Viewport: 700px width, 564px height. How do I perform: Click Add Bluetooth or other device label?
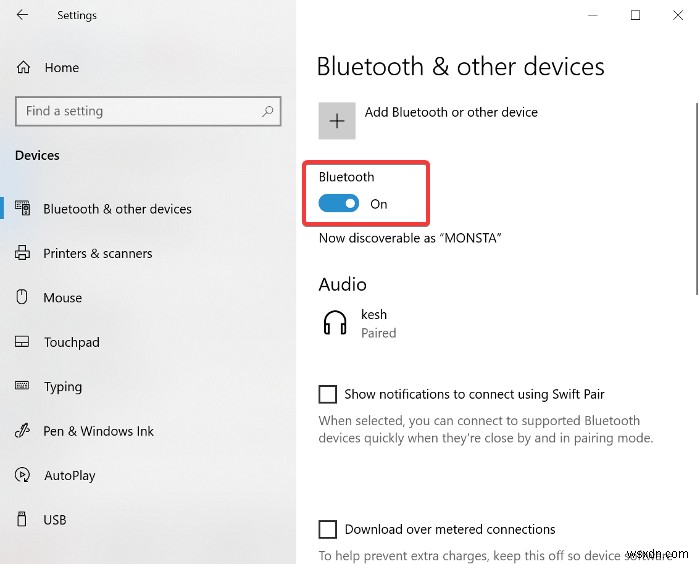451,112
